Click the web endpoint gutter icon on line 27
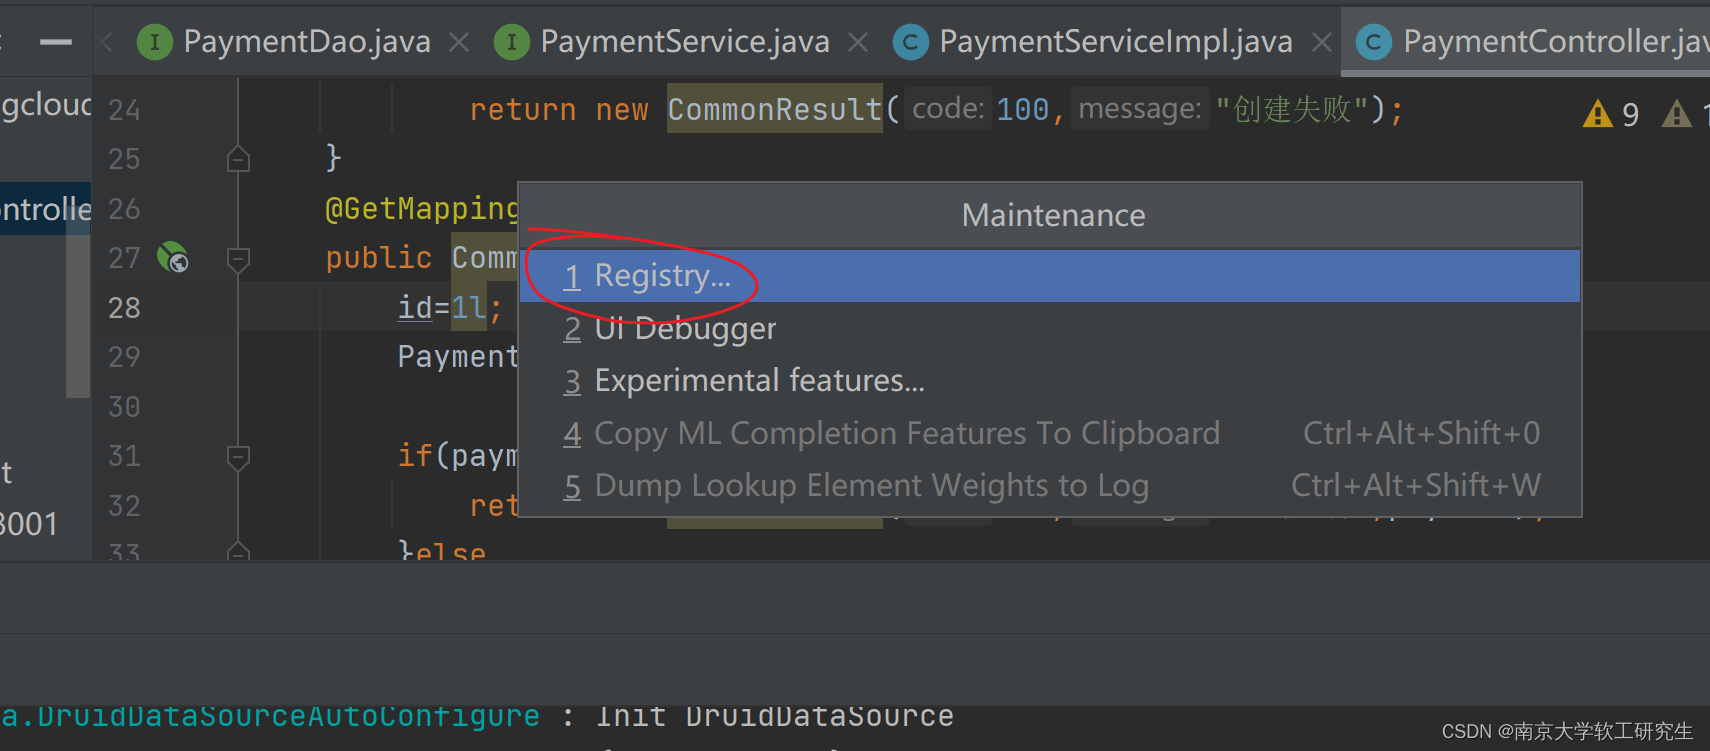 [x=173, y=257]
